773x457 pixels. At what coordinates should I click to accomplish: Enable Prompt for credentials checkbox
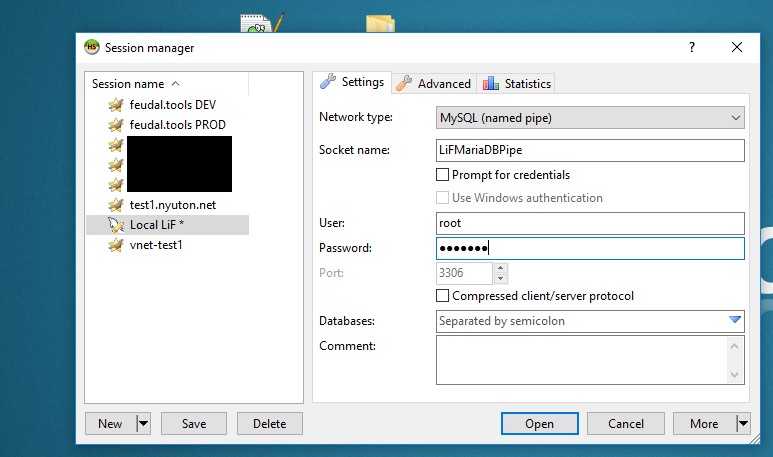tap(443, 175)
